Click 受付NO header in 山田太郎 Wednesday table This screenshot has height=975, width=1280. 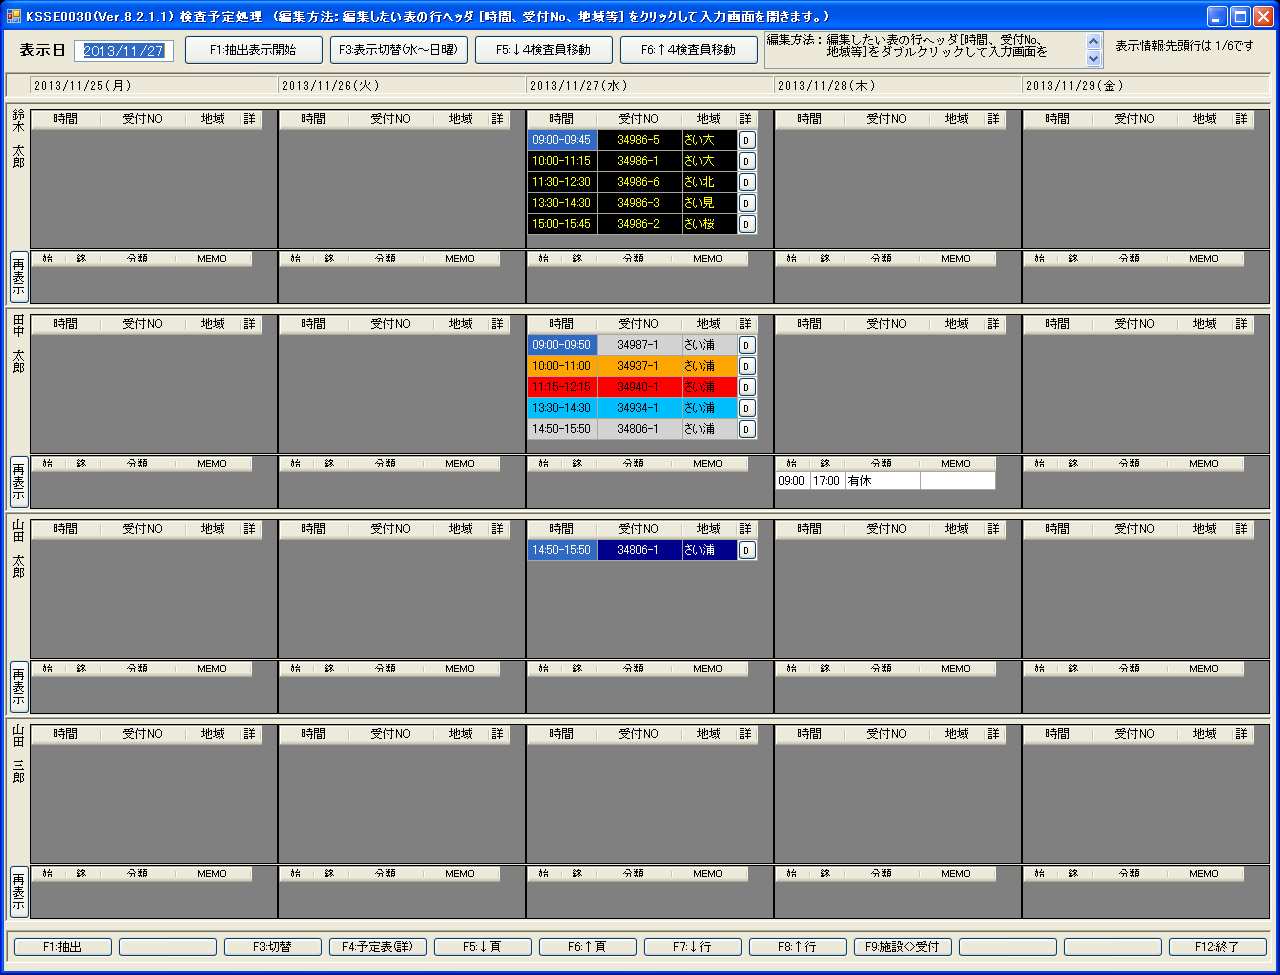639,529
